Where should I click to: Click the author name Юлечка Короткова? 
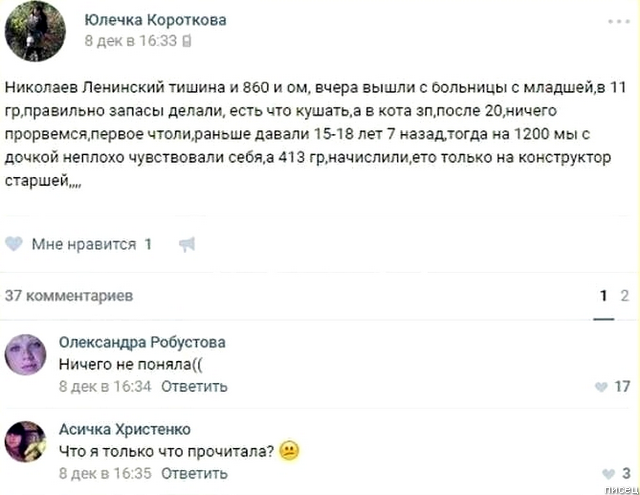154,20
